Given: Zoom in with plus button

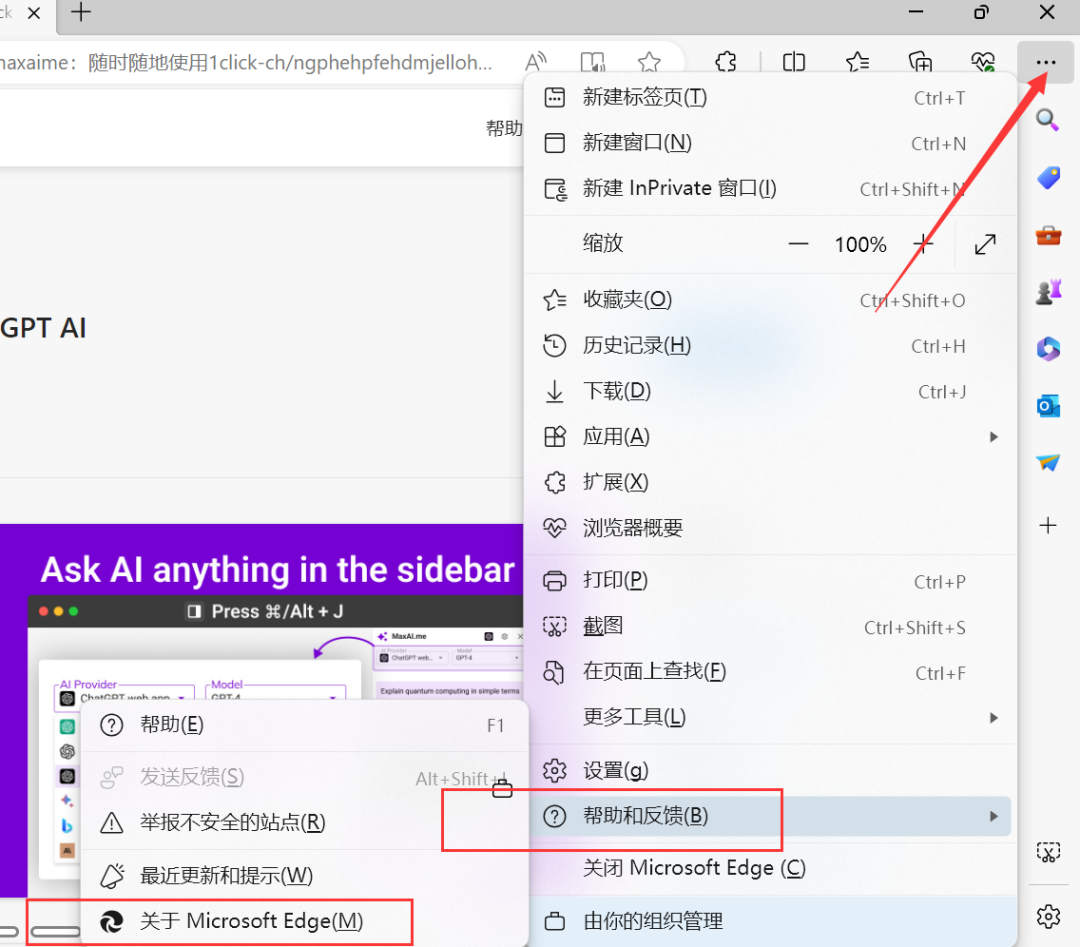Looking at the screenshot, I should tap(923, 244).
